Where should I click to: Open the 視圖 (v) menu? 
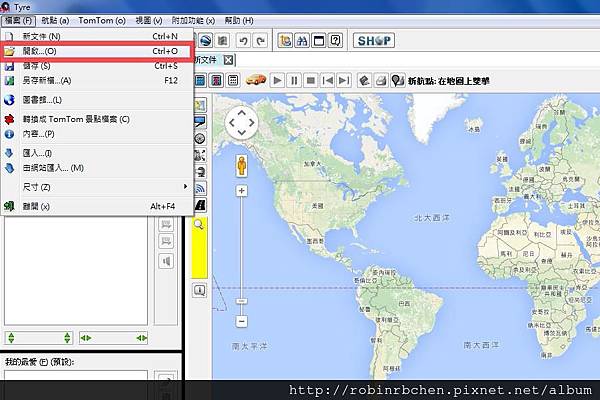point(148,20)
